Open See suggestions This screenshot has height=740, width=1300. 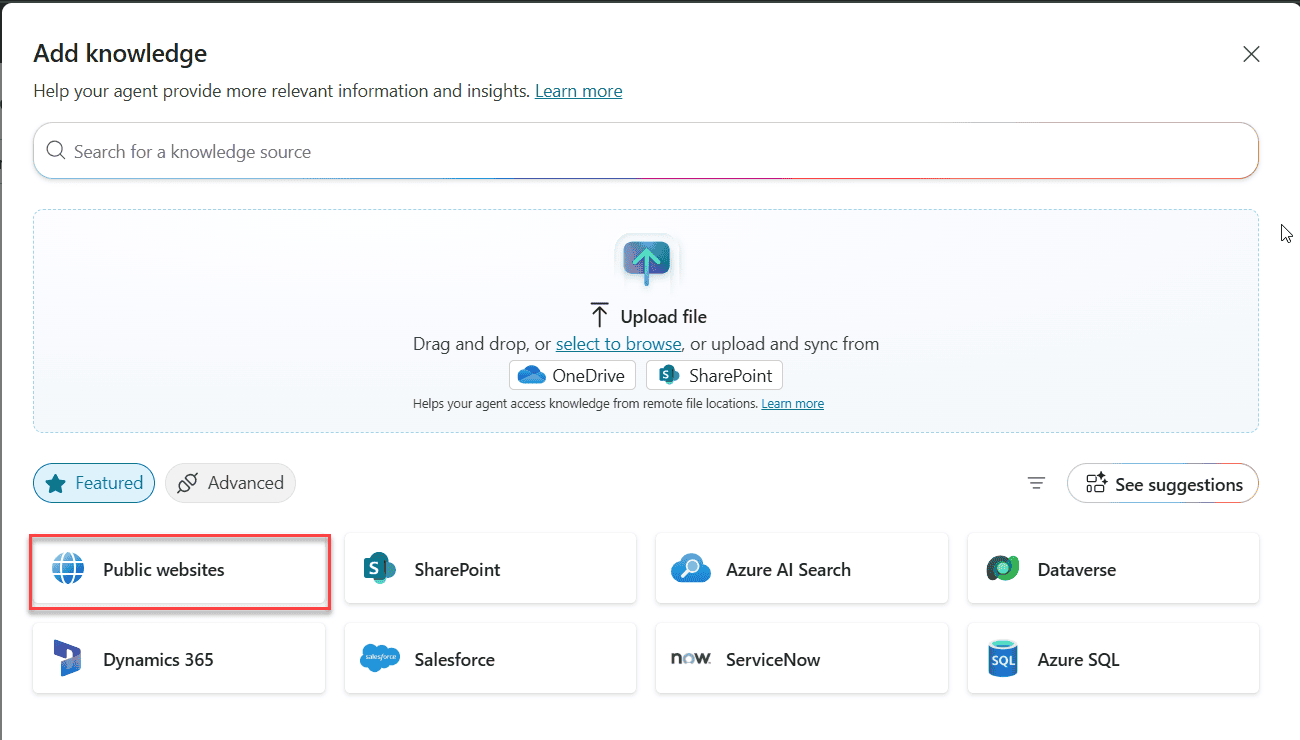(x=1163, y=484)
